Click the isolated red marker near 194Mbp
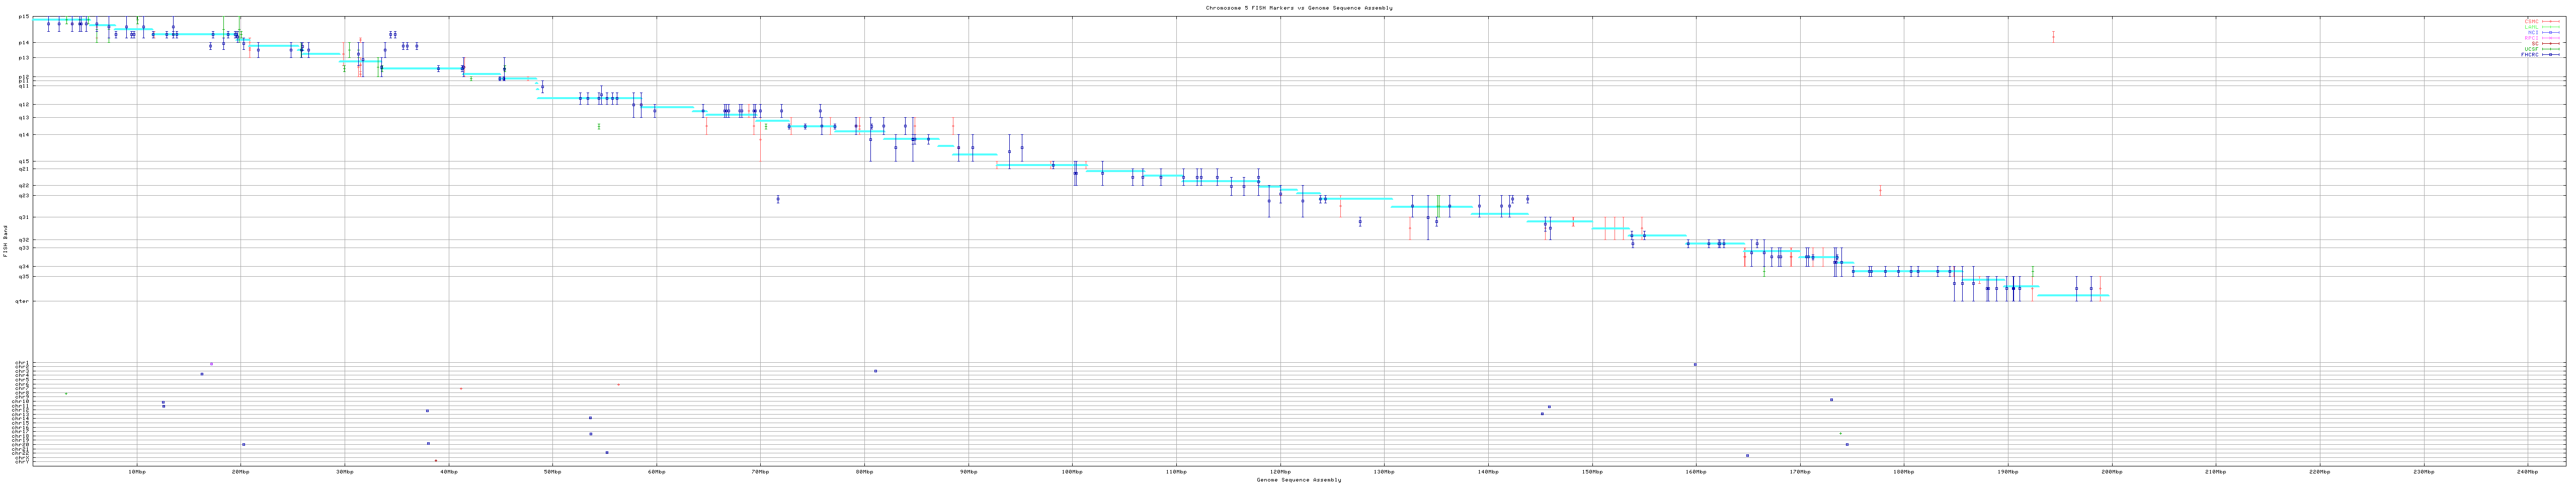 point(2053,36)
